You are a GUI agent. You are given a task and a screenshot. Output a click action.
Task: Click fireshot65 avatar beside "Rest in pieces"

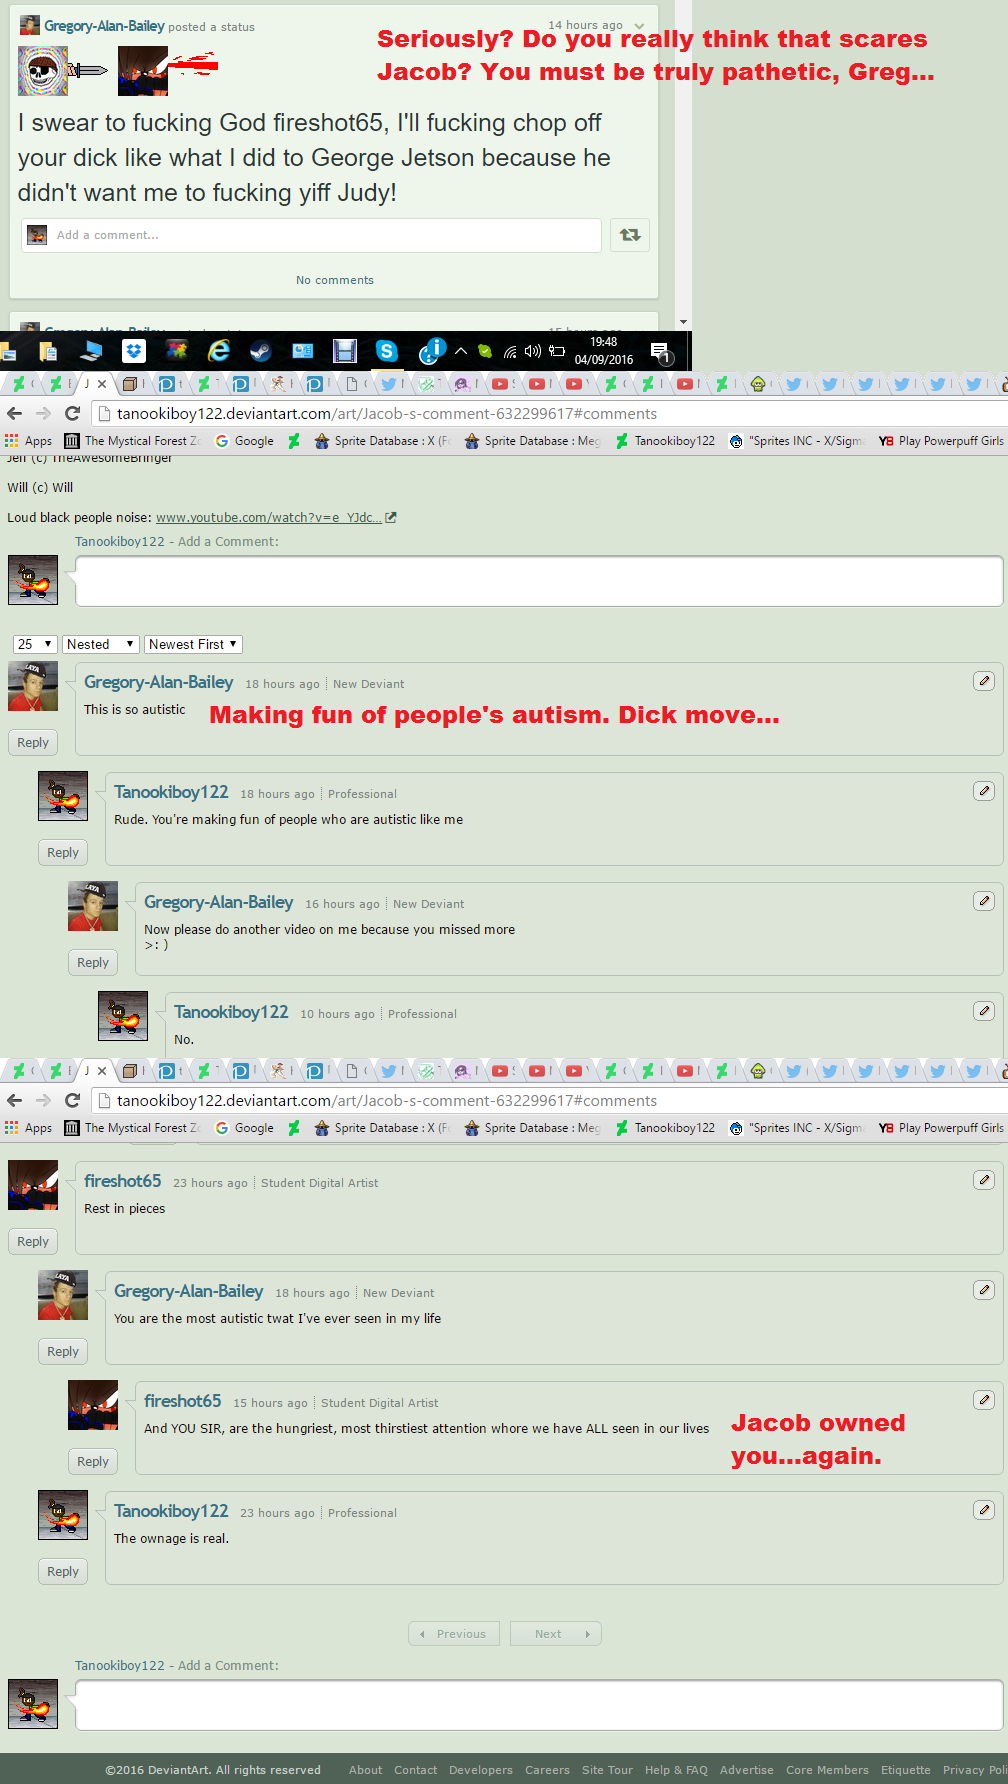pos(33,1185)
